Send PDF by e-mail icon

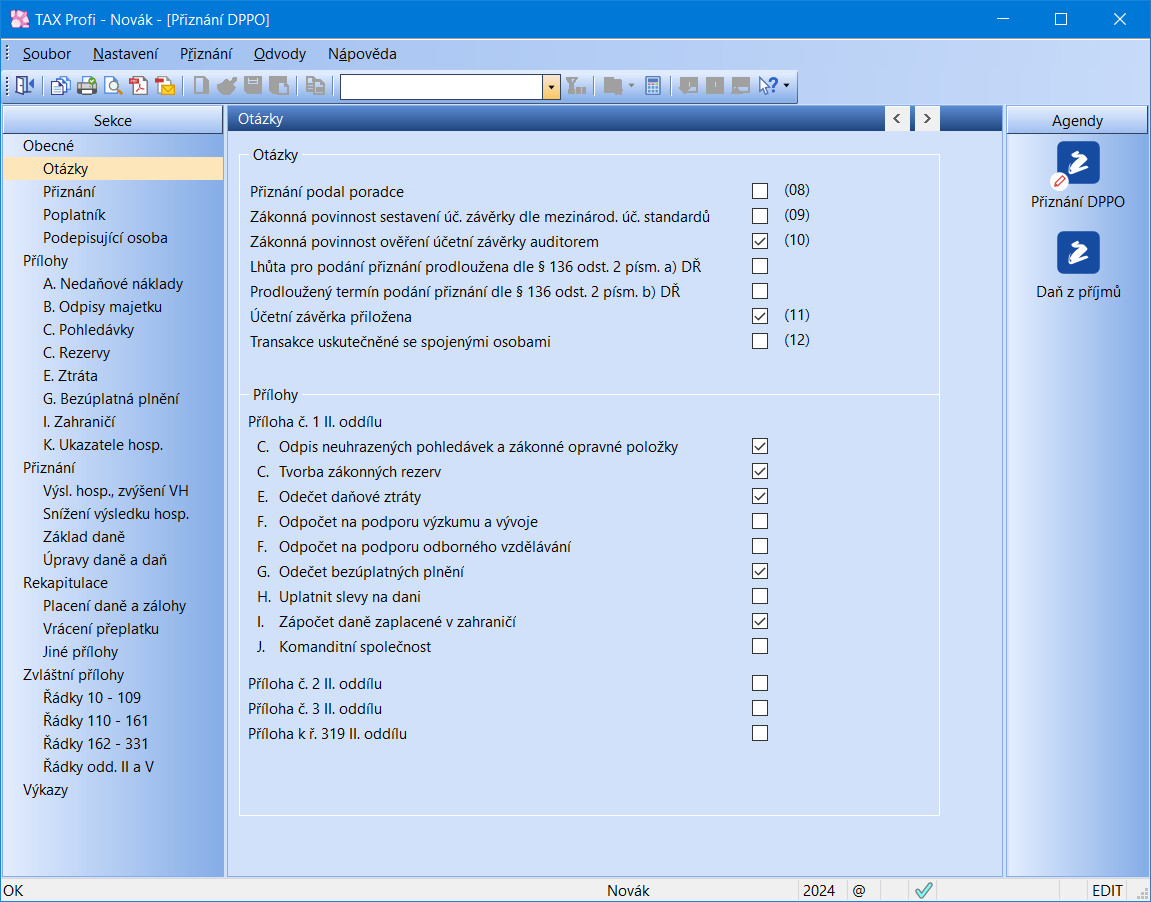[x=165, y=86]
